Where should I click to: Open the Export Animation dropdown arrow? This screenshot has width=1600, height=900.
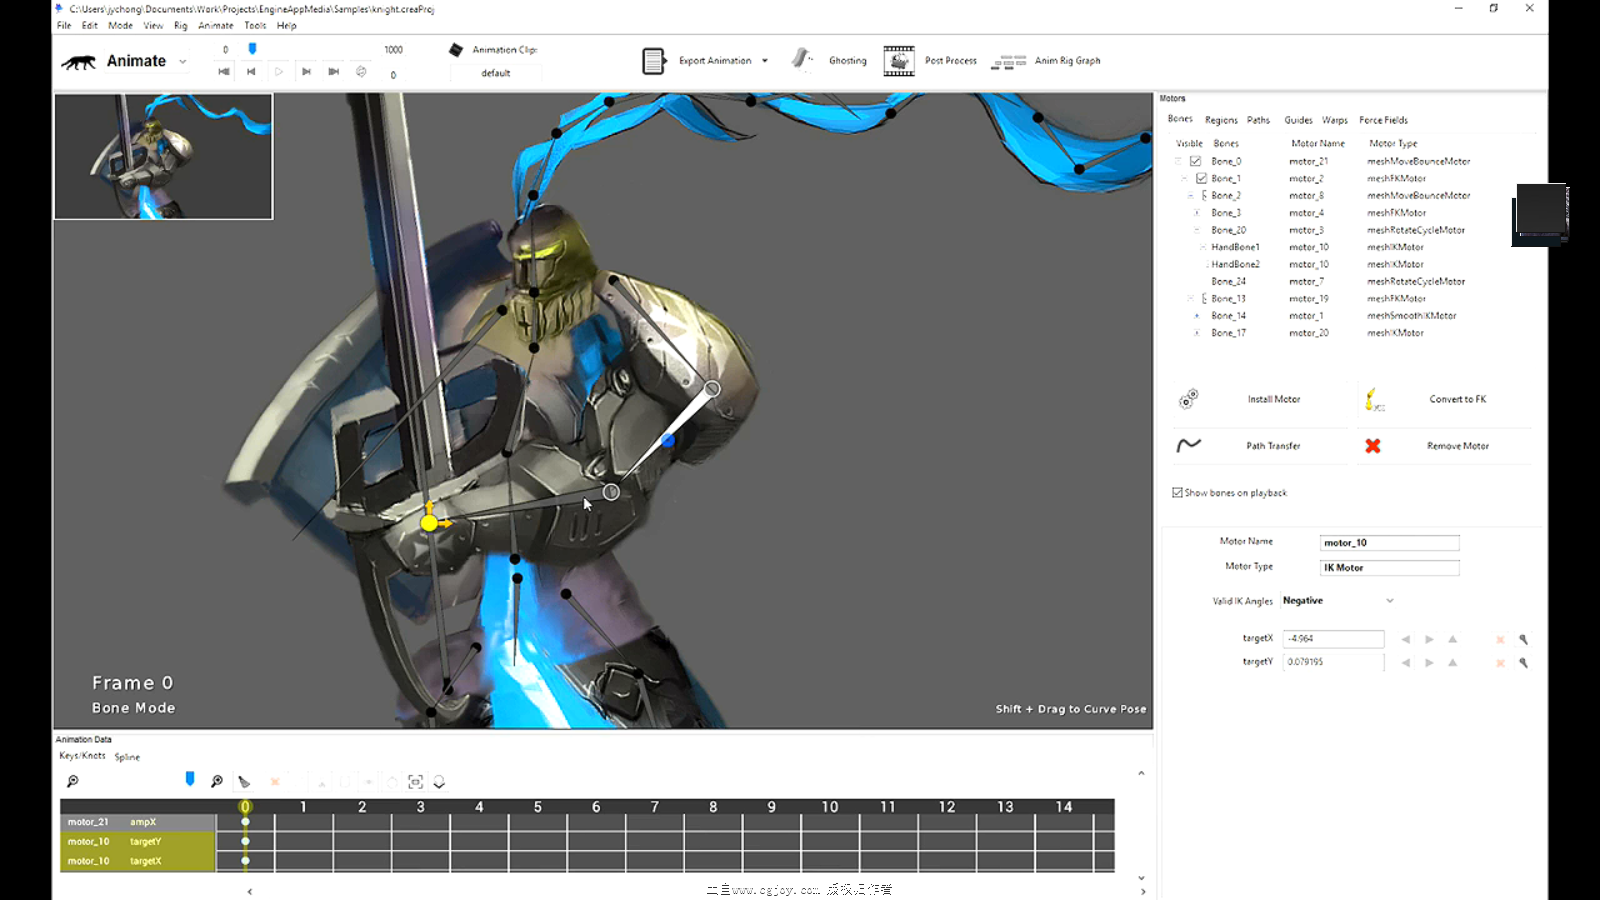coord(765,61)
